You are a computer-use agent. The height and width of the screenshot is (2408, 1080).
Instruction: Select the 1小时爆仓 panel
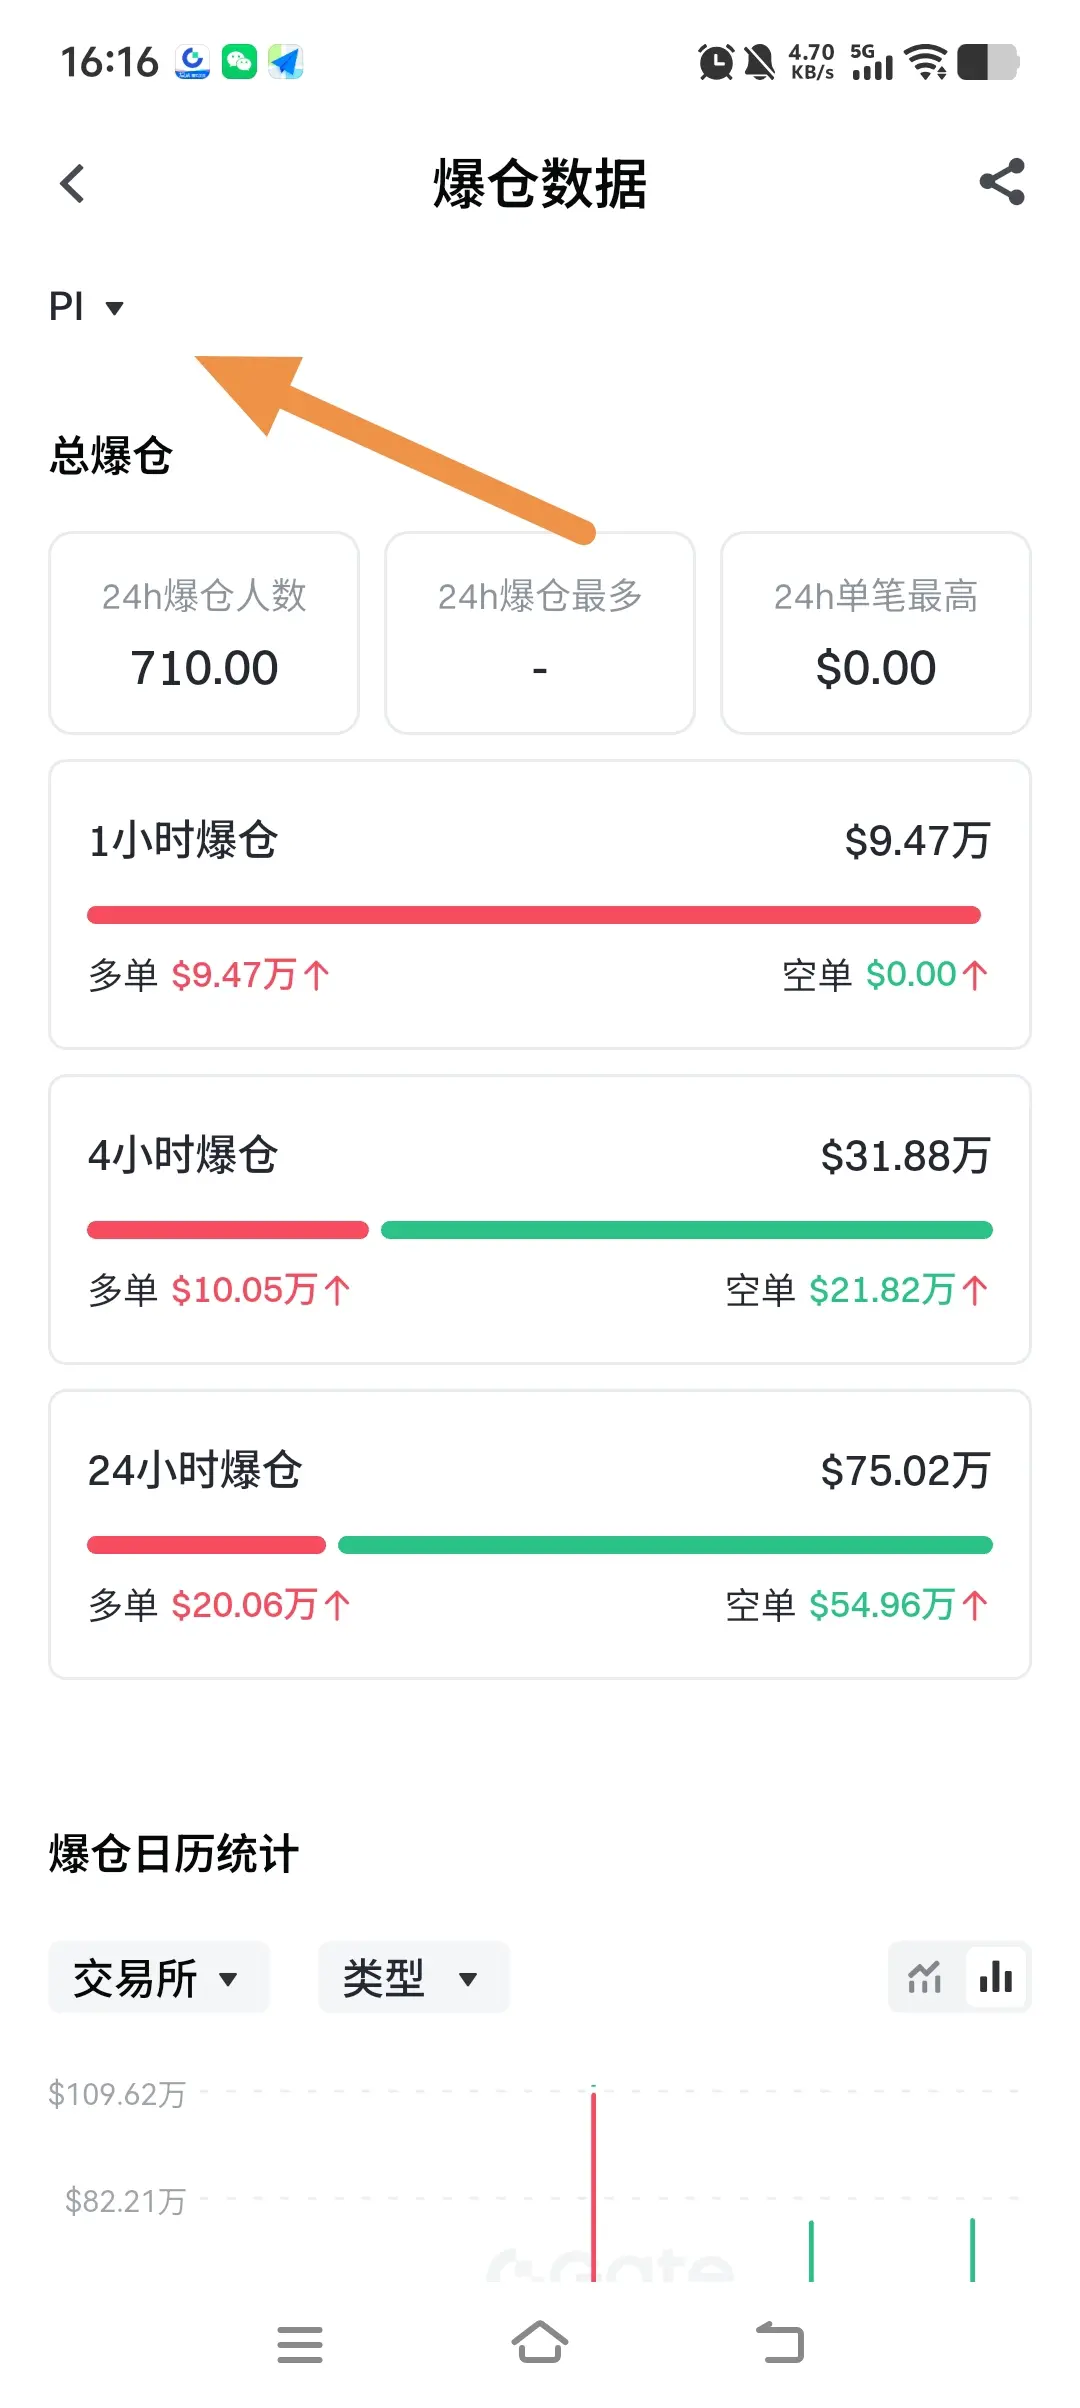point(540,904)
